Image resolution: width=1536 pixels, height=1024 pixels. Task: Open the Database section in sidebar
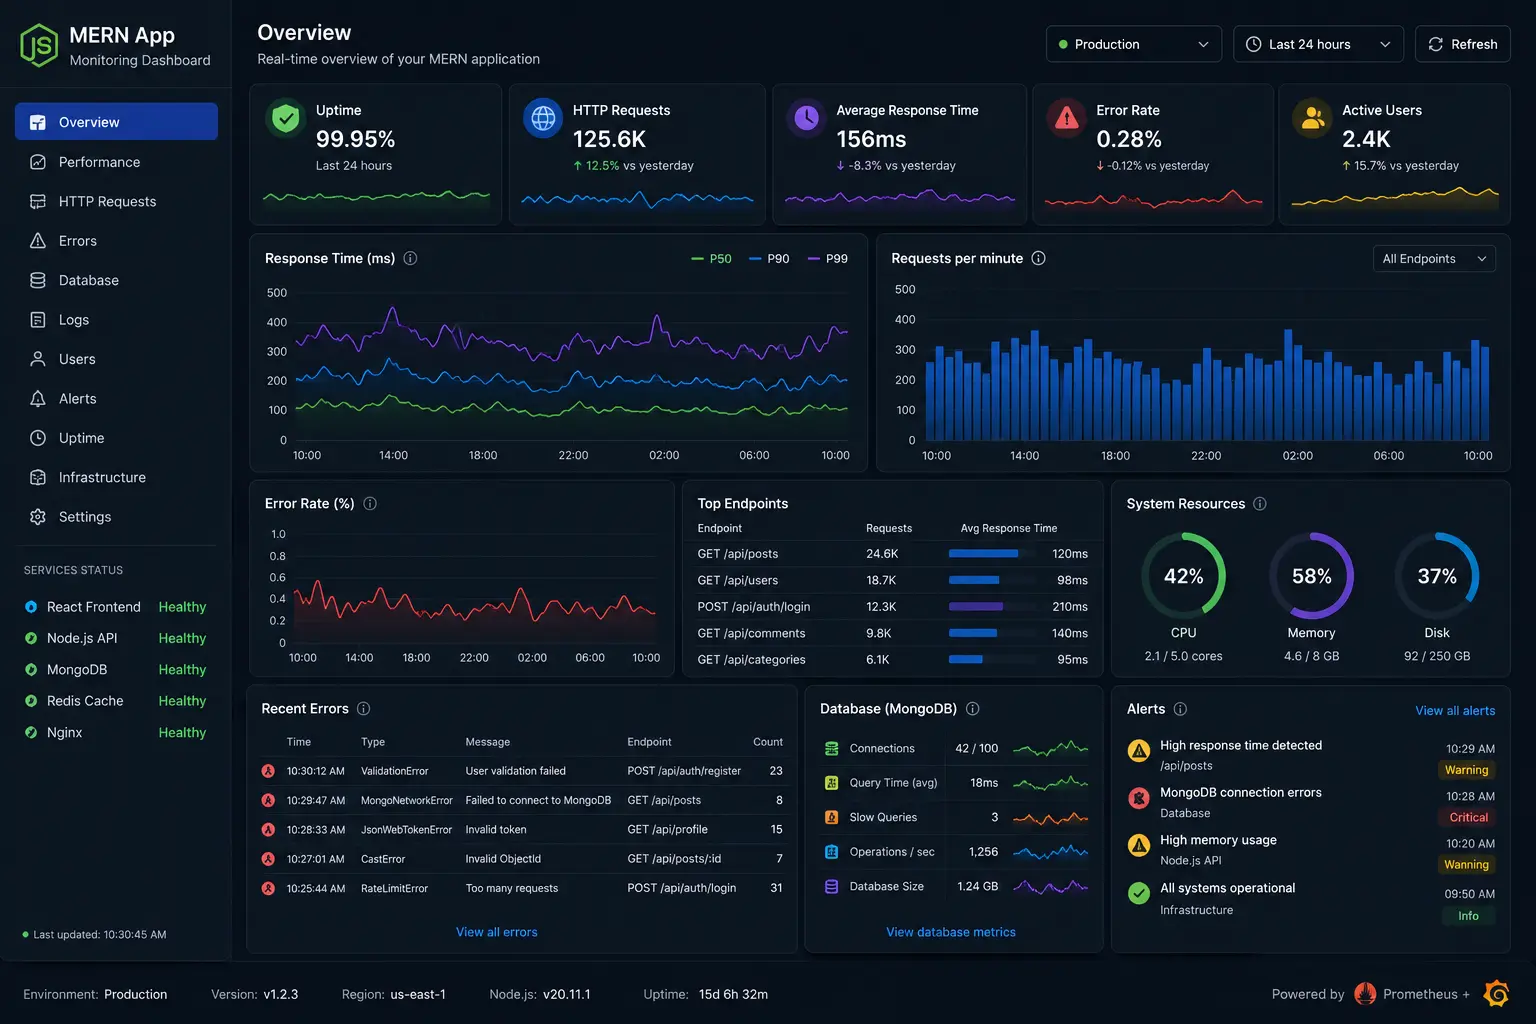116,280
